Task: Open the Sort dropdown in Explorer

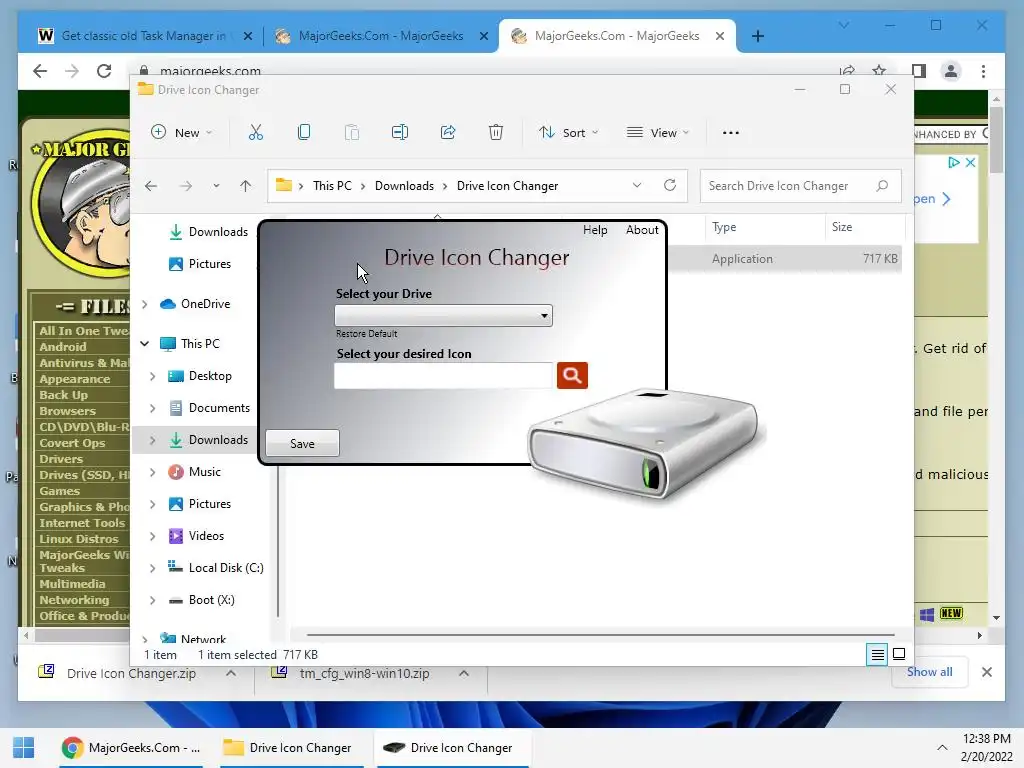Action: (568, 133)
